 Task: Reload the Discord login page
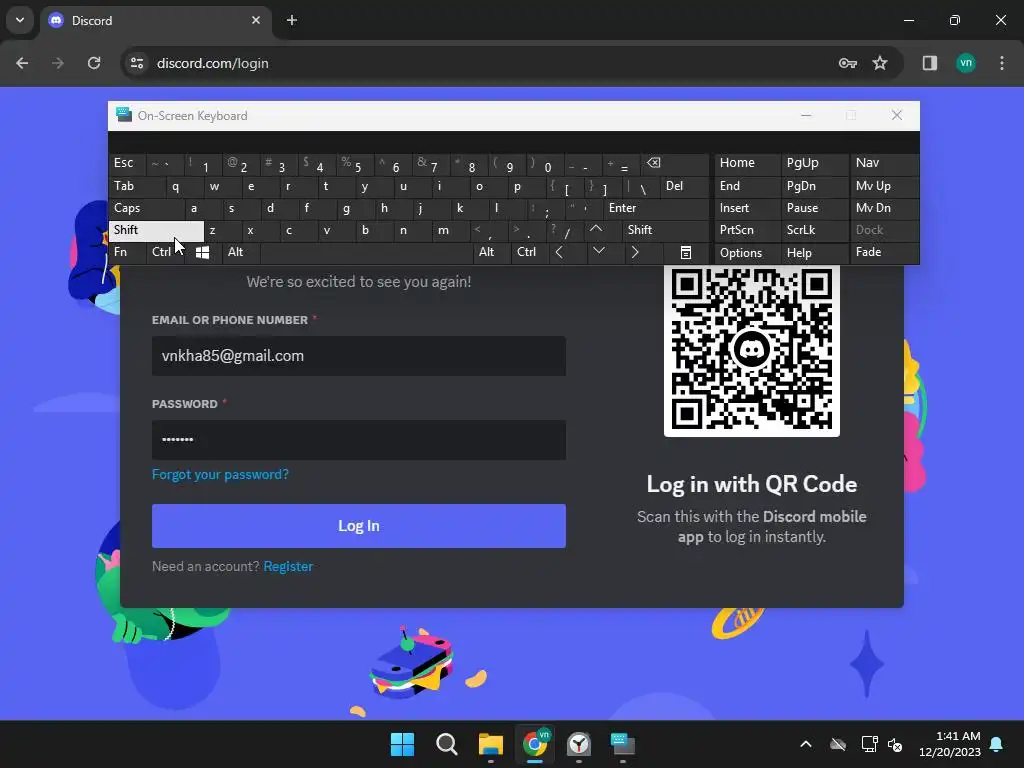(94, 63)
